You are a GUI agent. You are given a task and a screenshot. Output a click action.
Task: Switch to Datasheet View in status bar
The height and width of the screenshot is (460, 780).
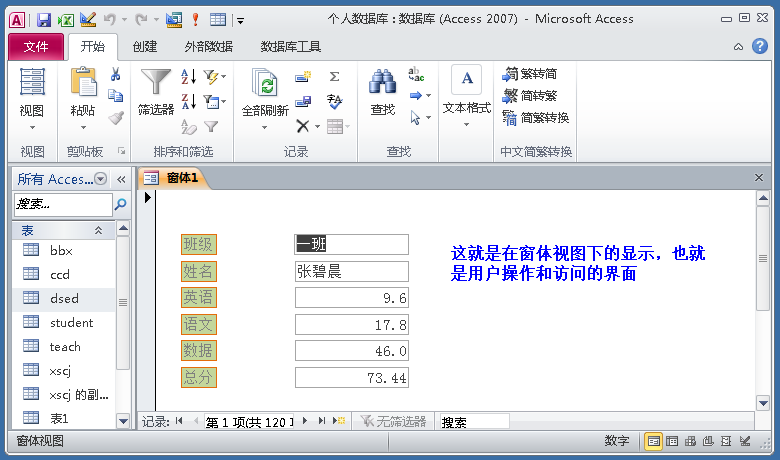click(672, 441)
